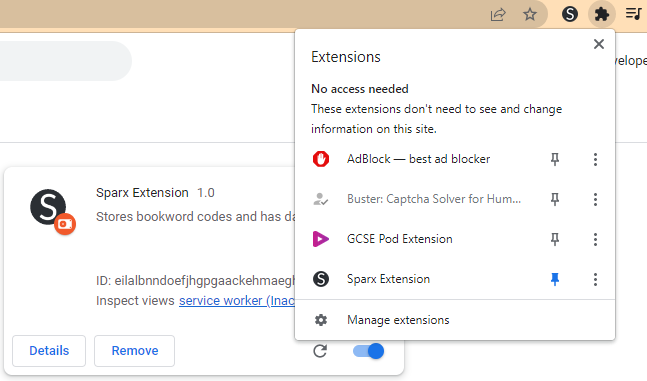Open more actions for AdBlock
Viewport: 647px width, 381px height.
point(595,159)
